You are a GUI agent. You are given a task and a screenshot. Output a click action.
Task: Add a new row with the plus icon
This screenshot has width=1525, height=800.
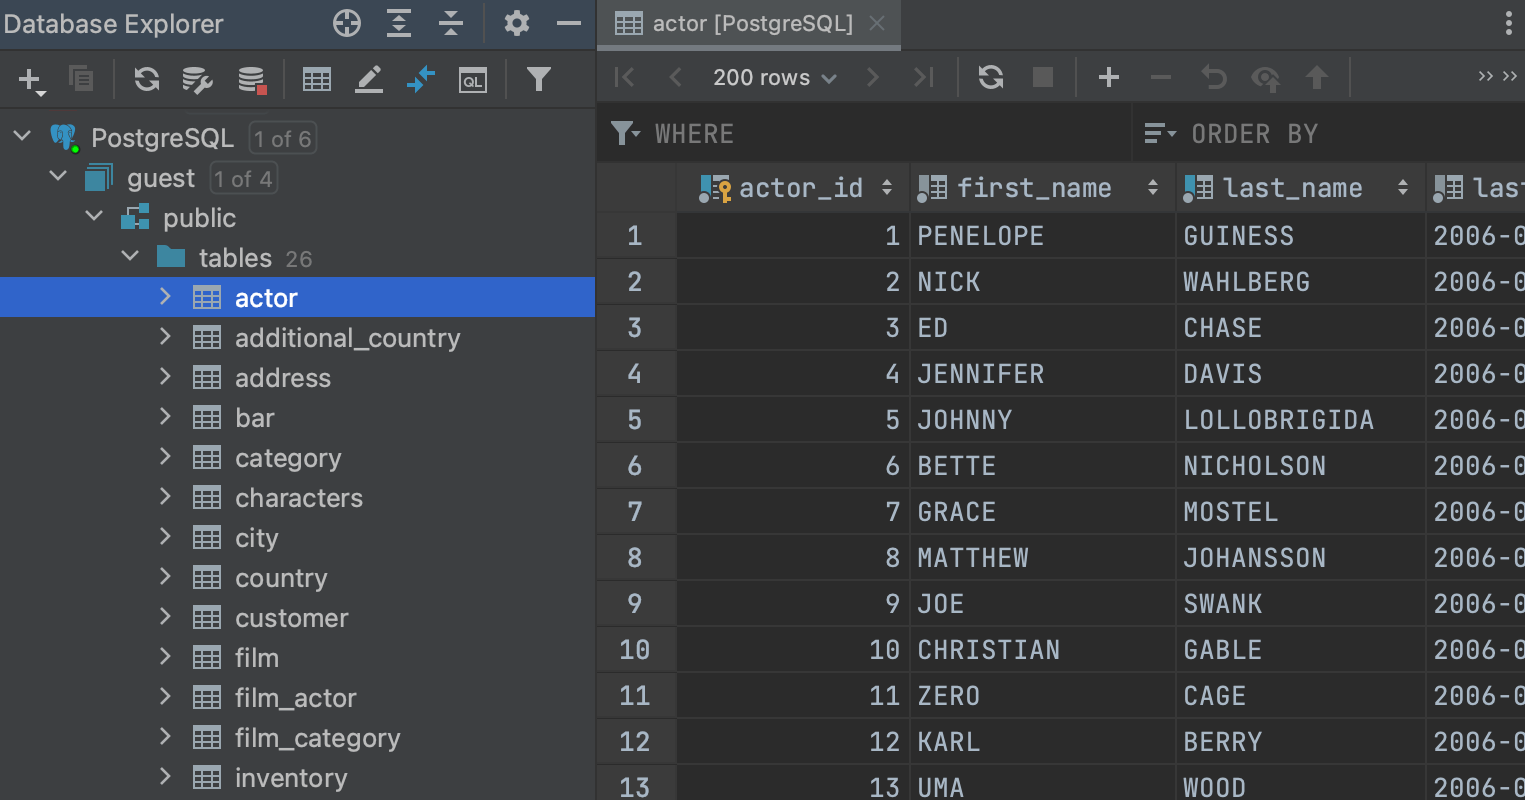pos(1108,77)
